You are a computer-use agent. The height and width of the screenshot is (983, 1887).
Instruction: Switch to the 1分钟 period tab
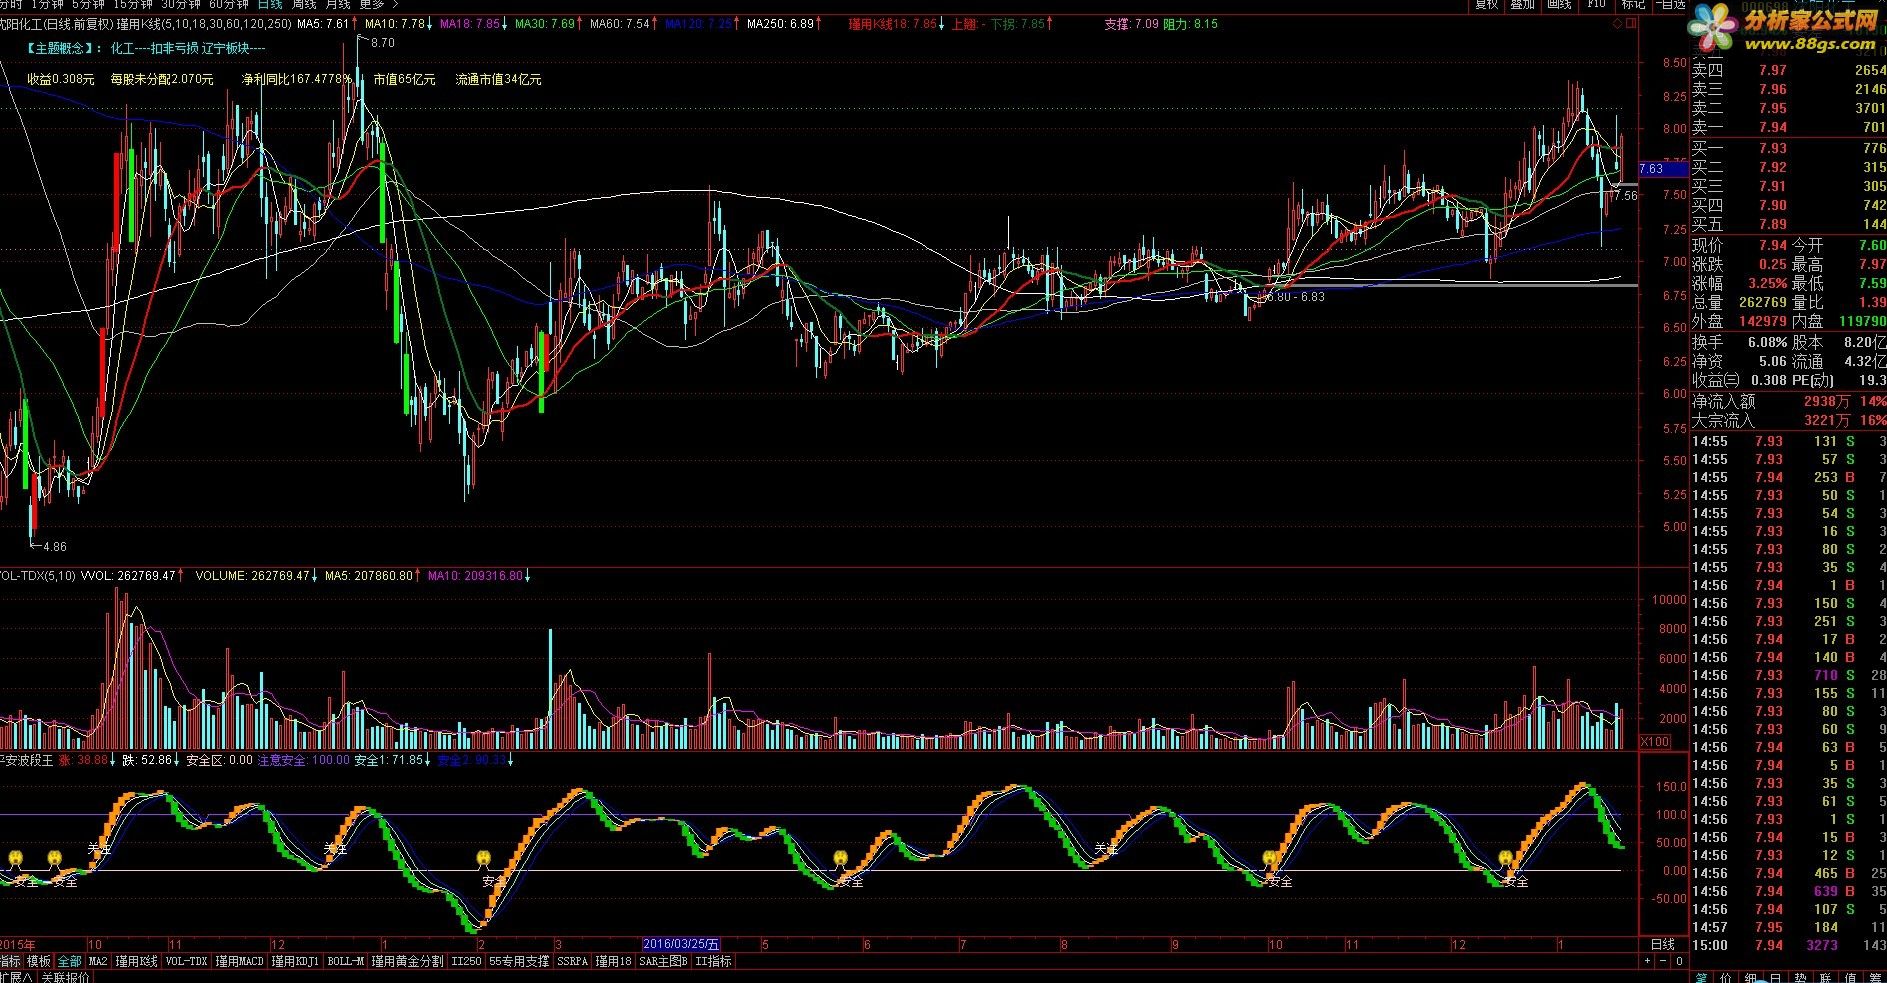46,4
